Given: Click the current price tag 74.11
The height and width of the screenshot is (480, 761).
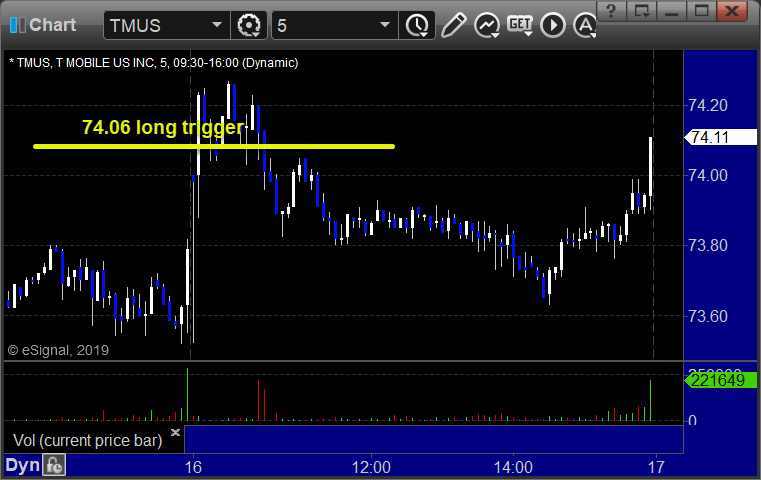Looking at the screenshot, I should click(x=721, y=137).
